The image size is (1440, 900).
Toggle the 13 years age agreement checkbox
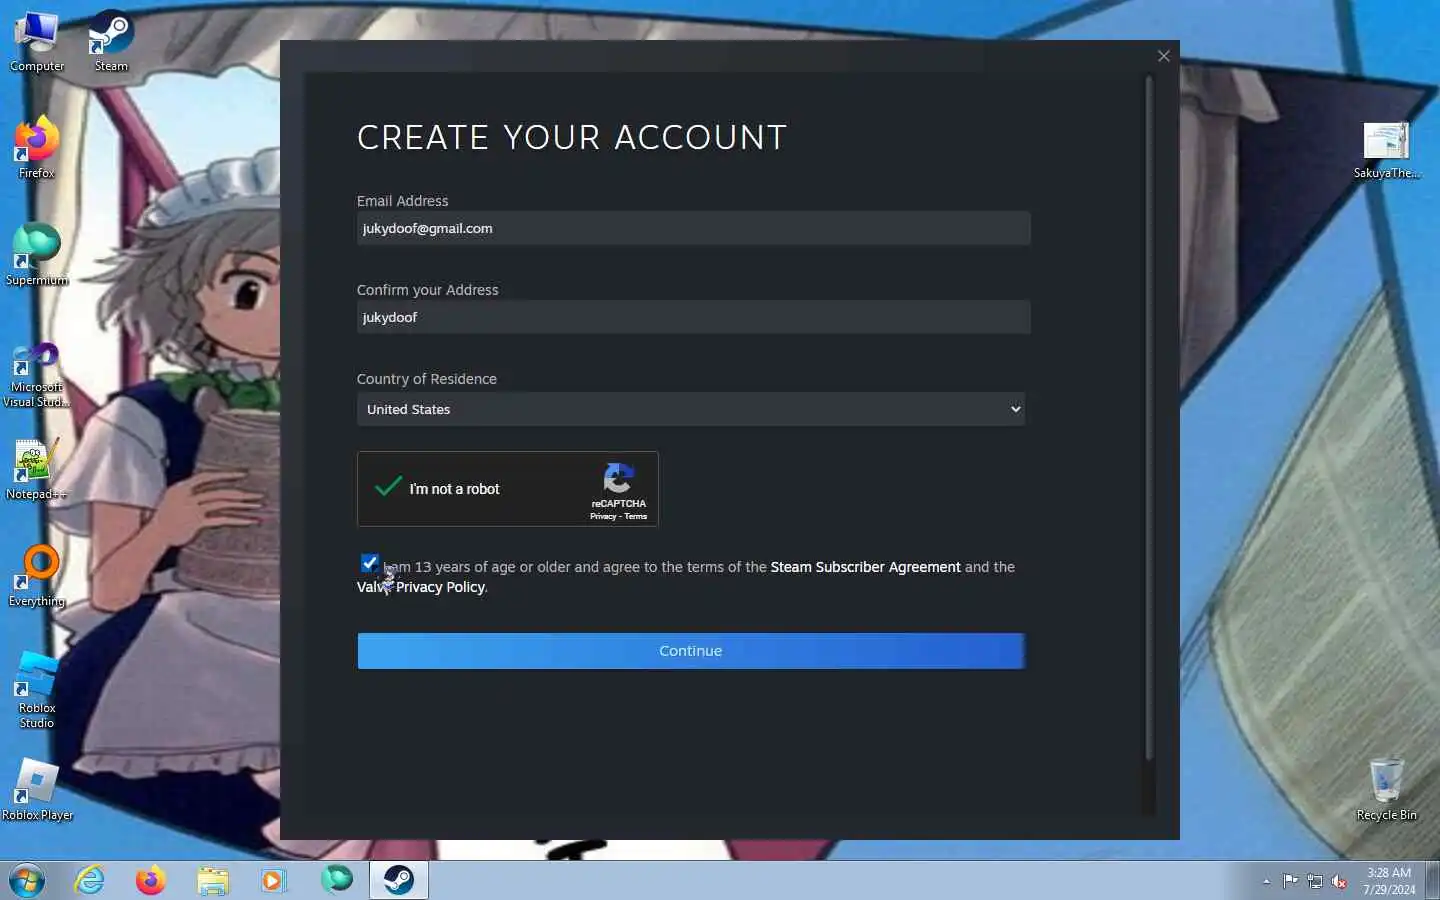point(369,563)
